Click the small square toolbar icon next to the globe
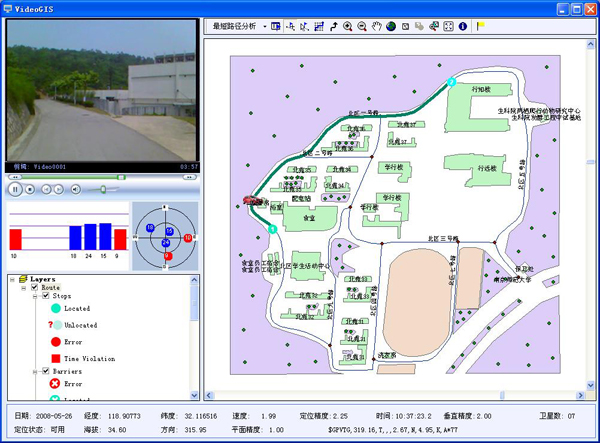 405,26
